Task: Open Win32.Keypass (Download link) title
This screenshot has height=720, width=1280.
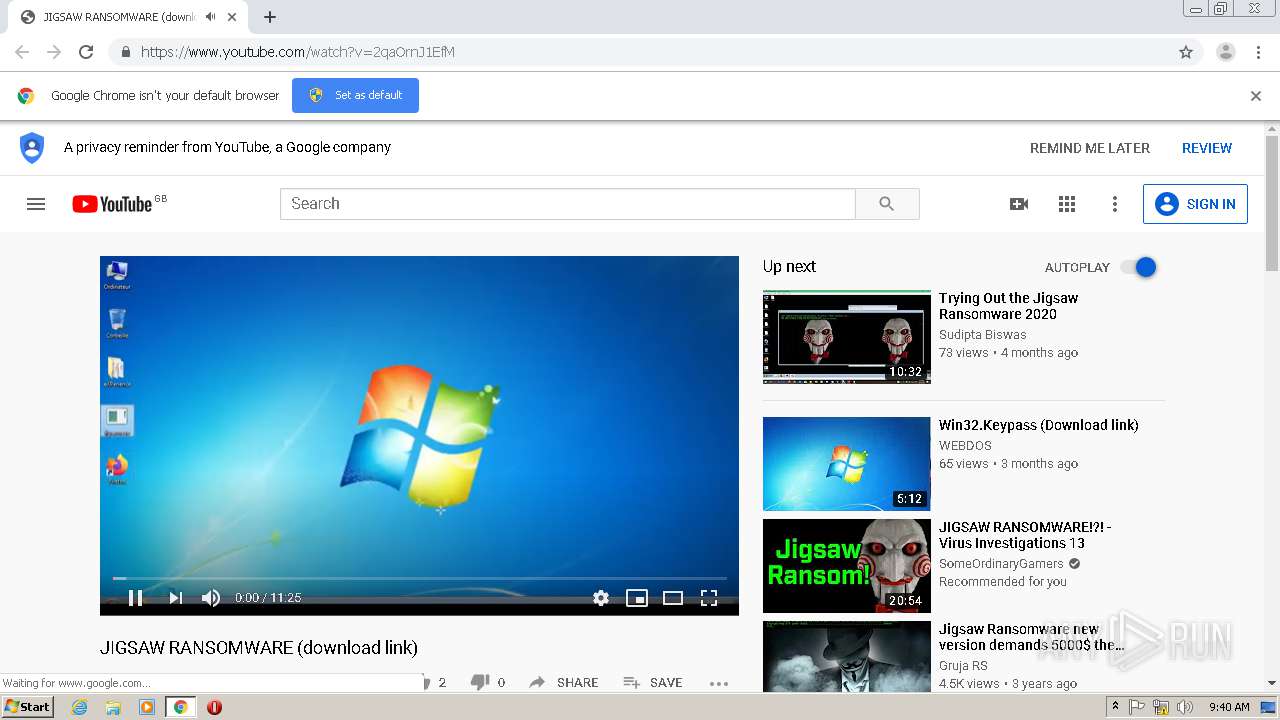Action: 1038,425
